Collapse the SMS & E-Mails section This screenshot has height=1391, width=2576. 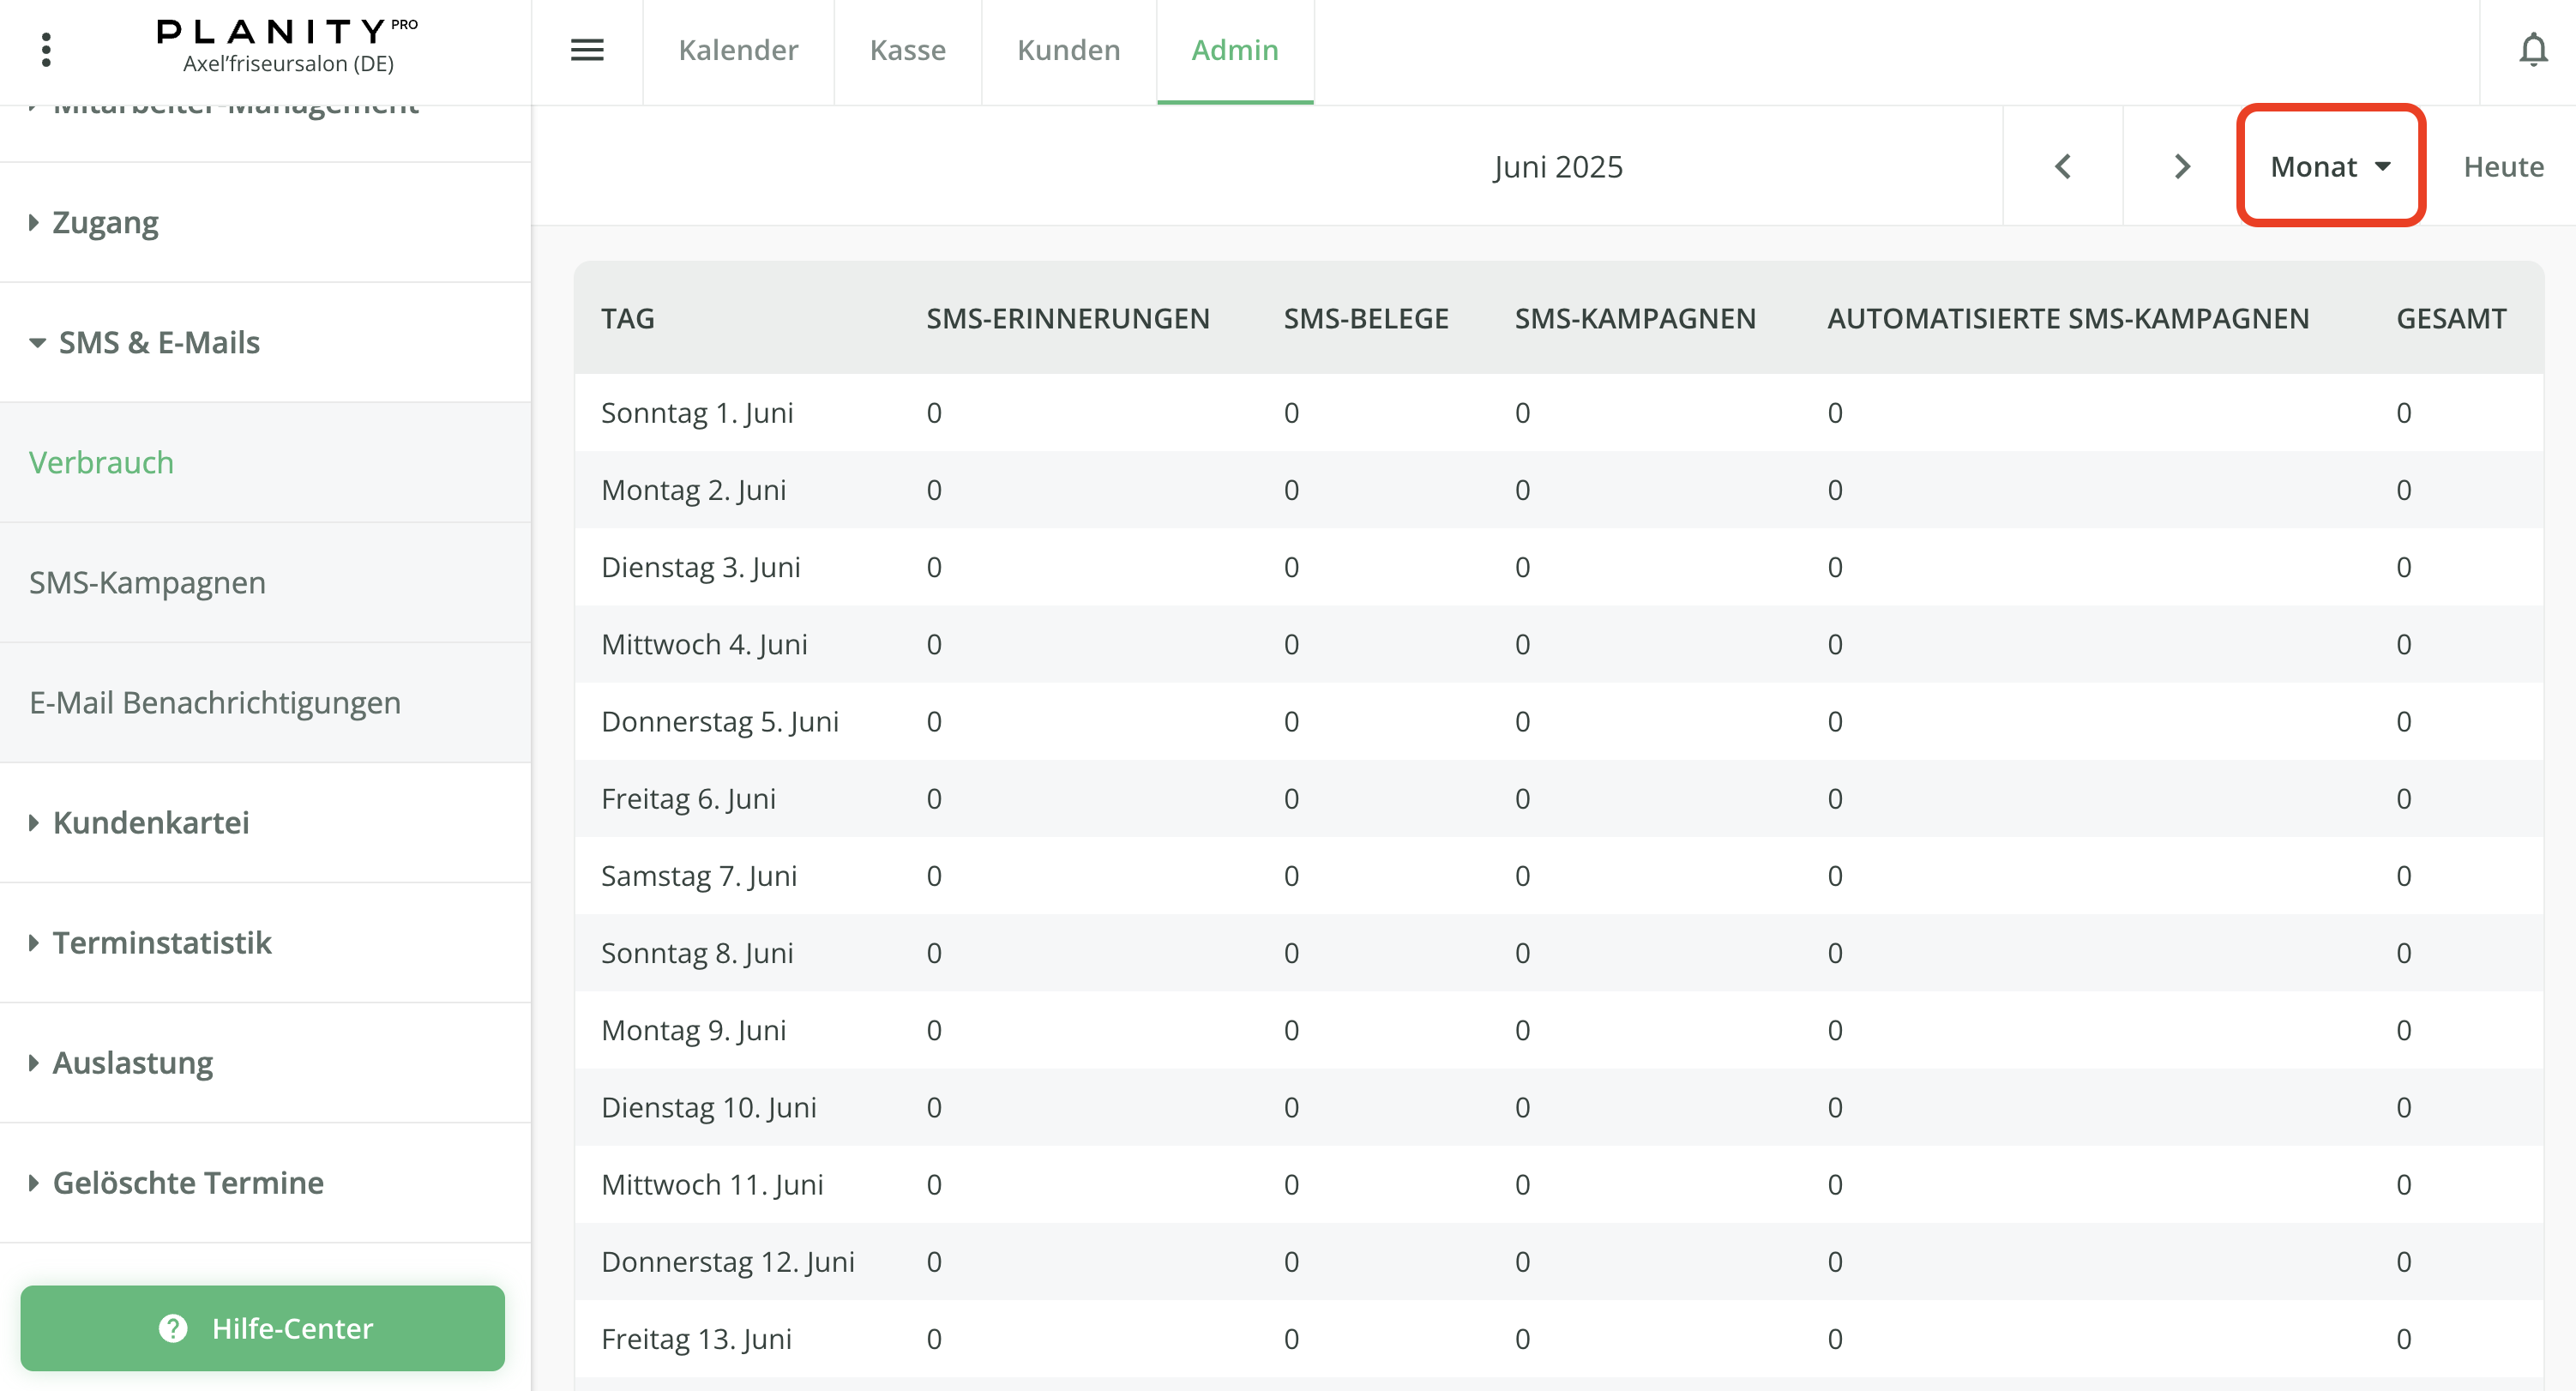point(158,342)
